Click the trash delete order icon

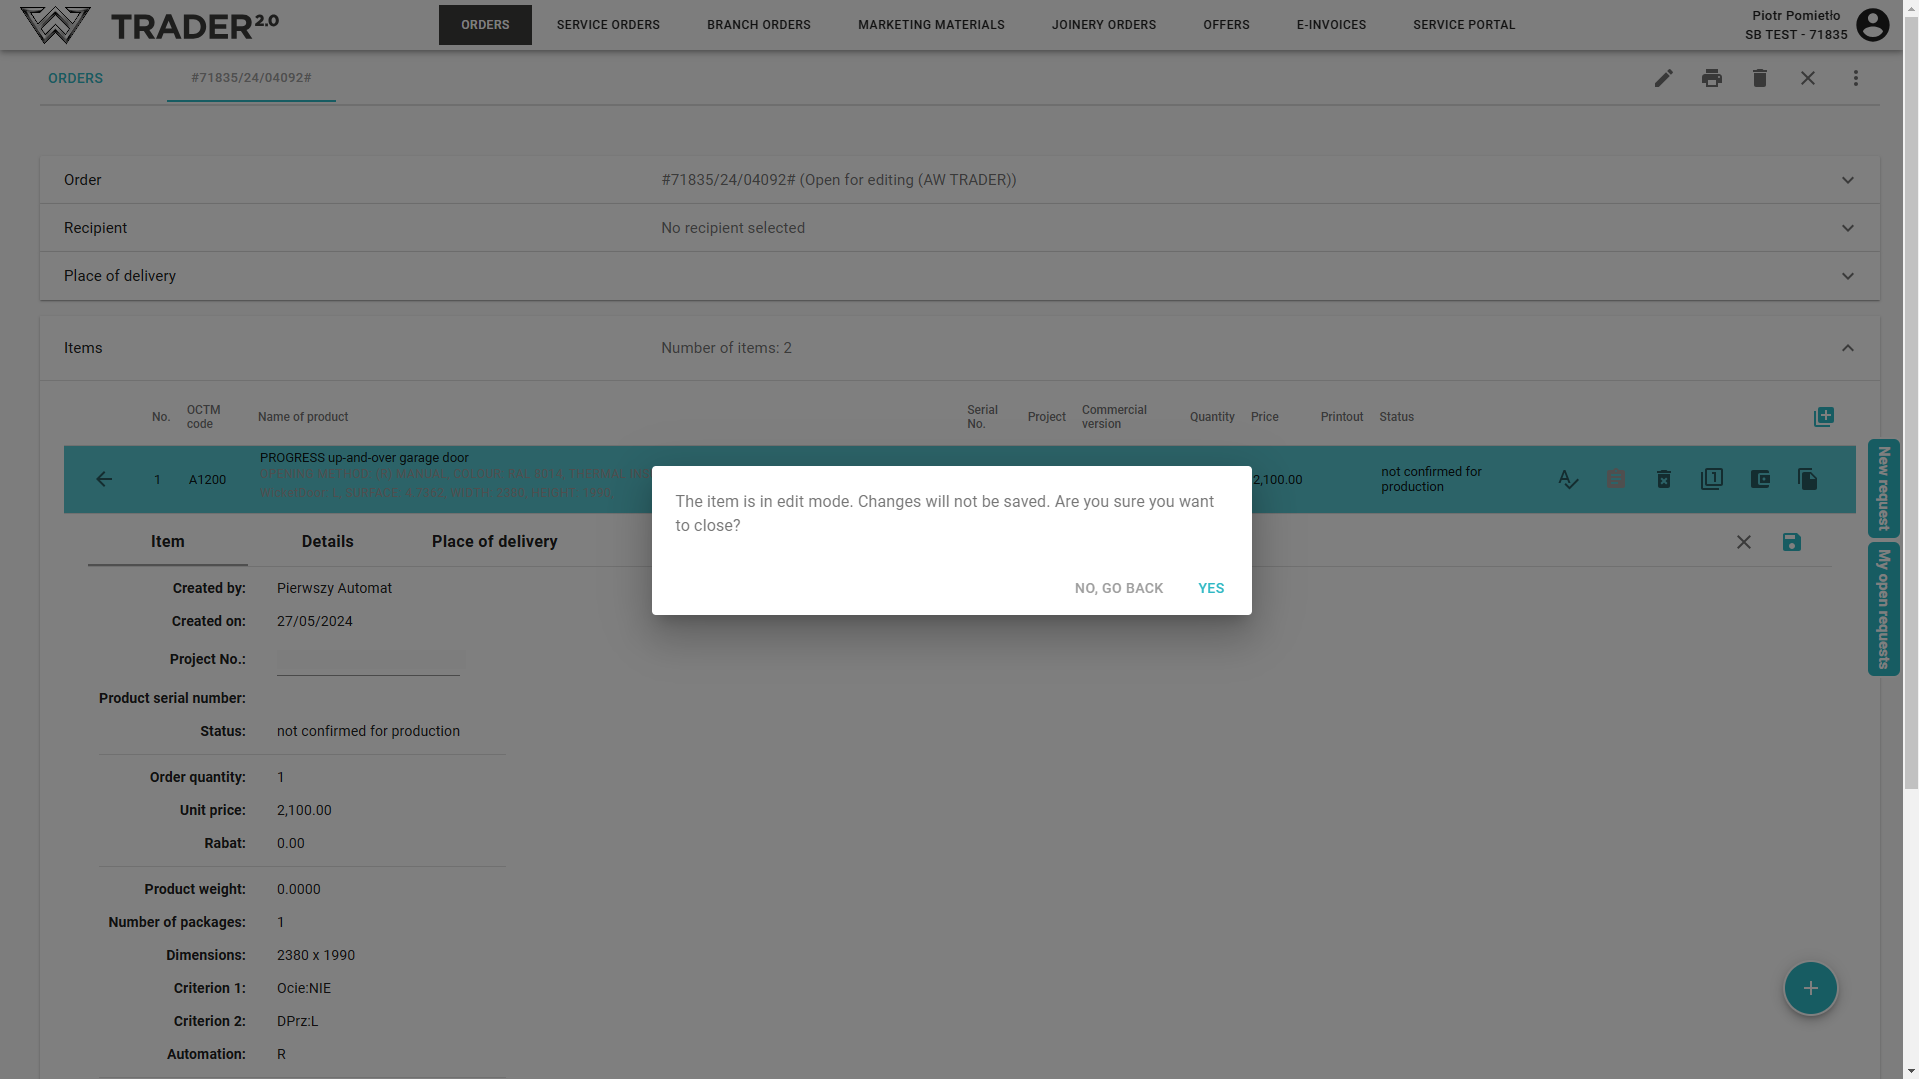pyautogui.click(x=1759, y=78)
